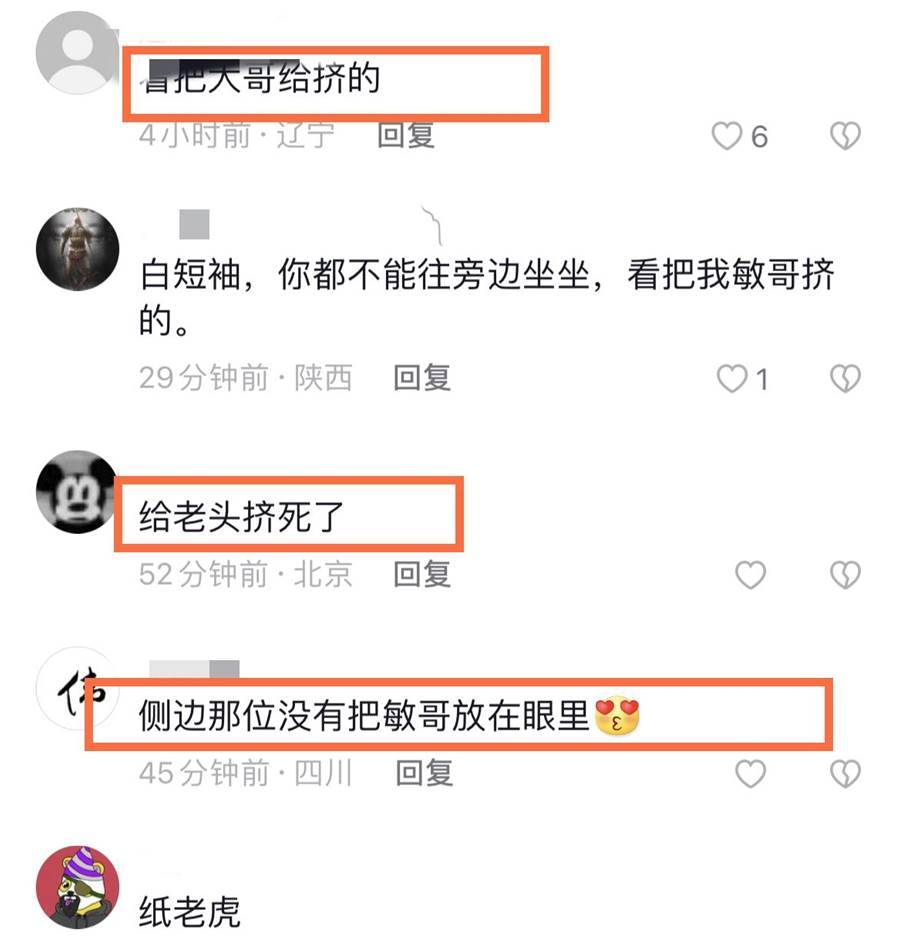Screen dimensions: 900x942
Task: Dislike the Beijing comment posted 52分钟前
Action: (845, 575)
